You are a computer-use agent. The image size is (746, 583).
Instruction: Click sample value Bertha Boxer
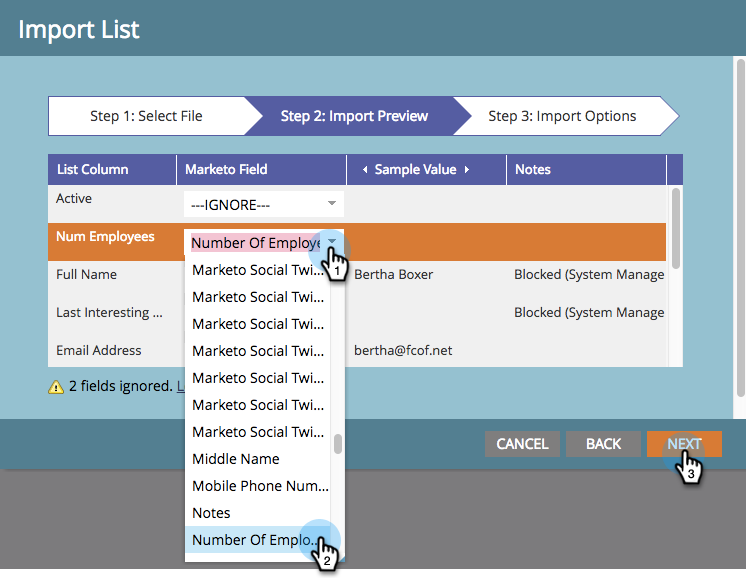(393, 275)
